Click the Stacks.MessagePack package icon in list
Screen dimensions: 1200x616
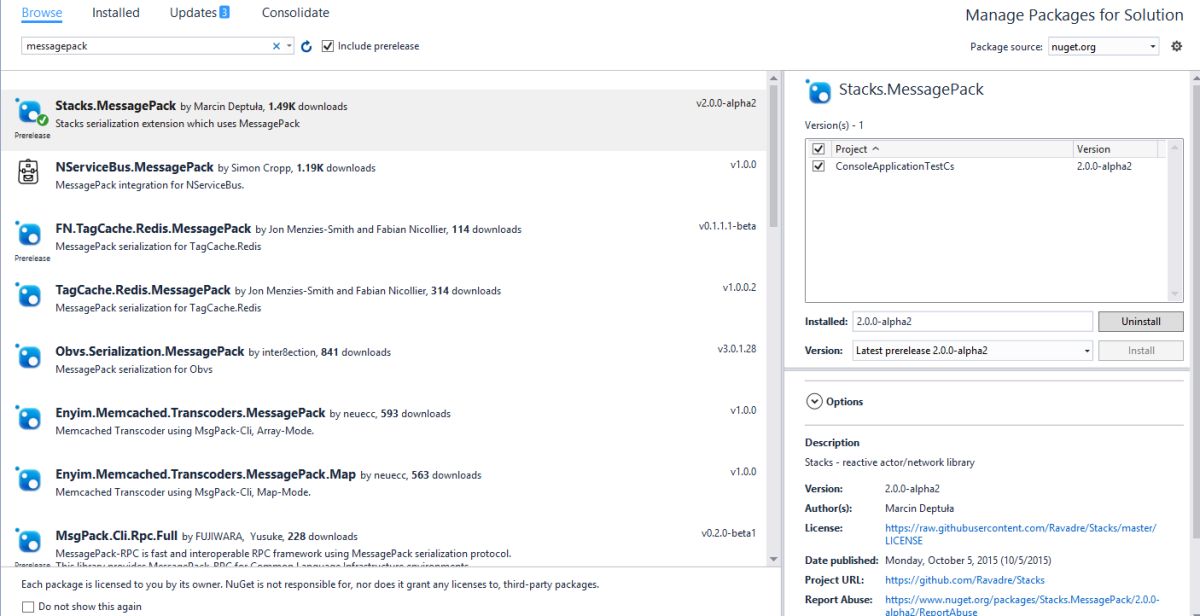pos(31,112)
